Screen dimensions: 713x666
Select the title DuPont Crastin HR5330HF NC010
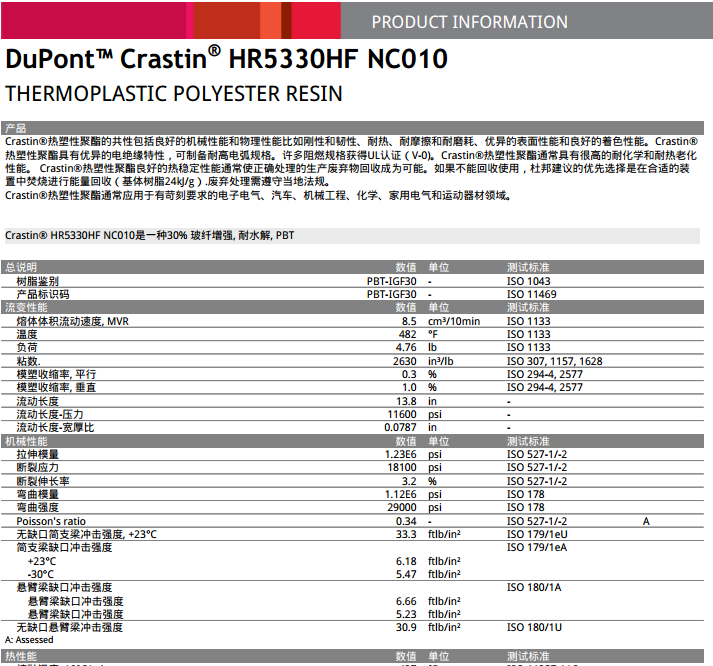[226, 59]
